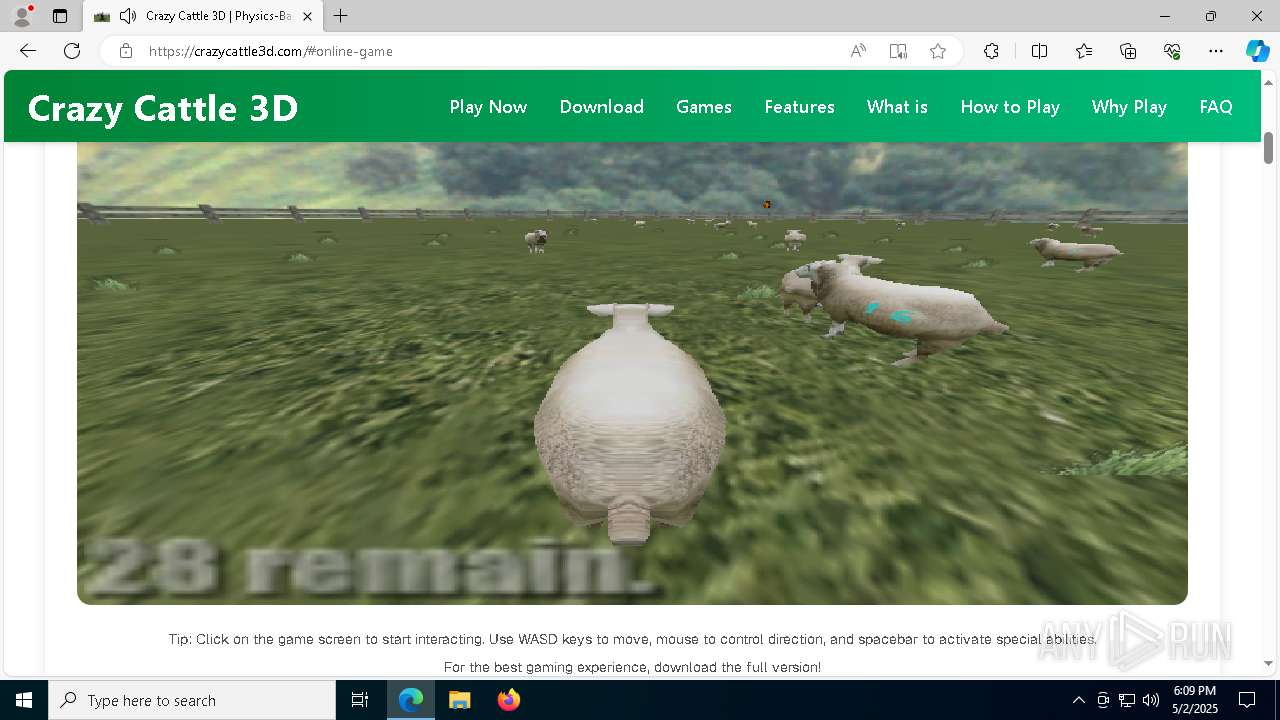Go to the Features section
The image size is (1280, 720).
pyautogui.click(x=799, y=107)
